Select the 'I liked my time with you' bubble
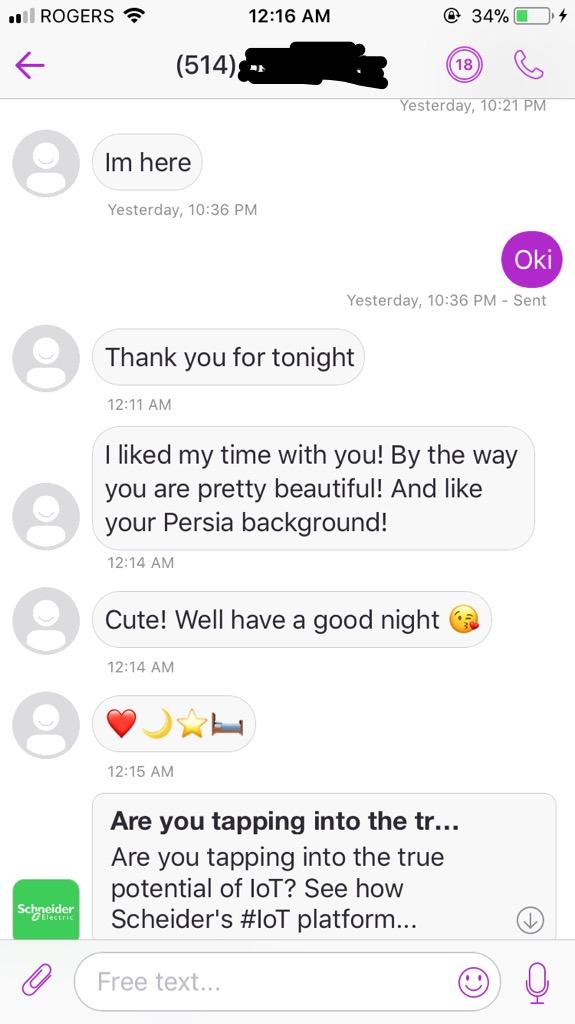 (x=313, y=488)
